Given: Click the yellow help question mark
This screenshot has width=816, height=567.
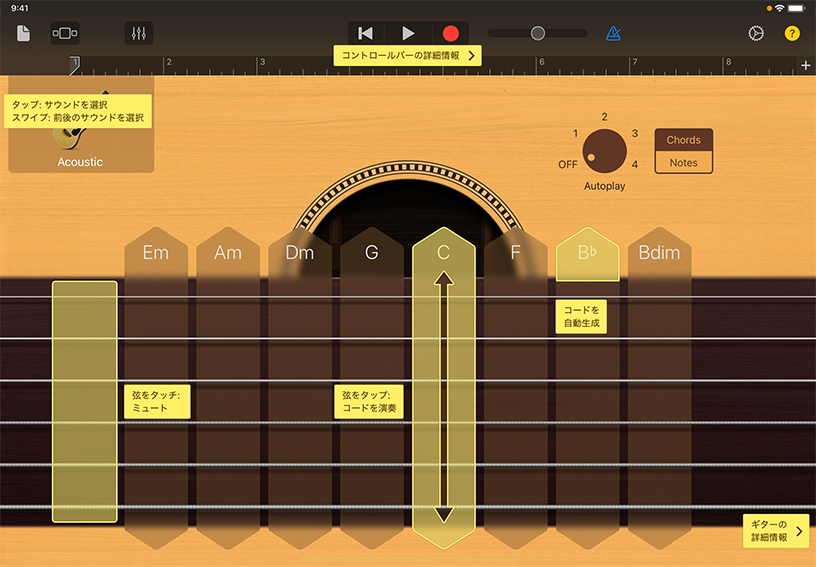Looking at the screenshot, I should [x=792, y=33].
